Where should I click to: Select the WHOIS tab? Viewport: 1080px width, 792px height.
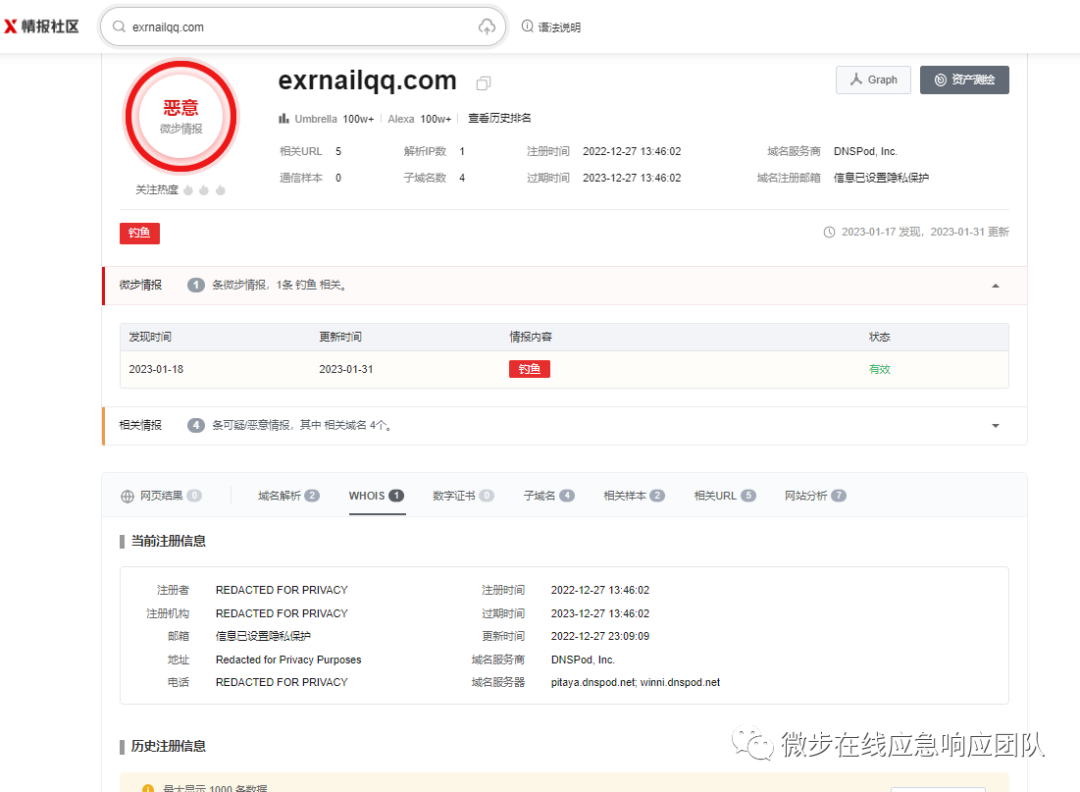[x=377, y=496]
